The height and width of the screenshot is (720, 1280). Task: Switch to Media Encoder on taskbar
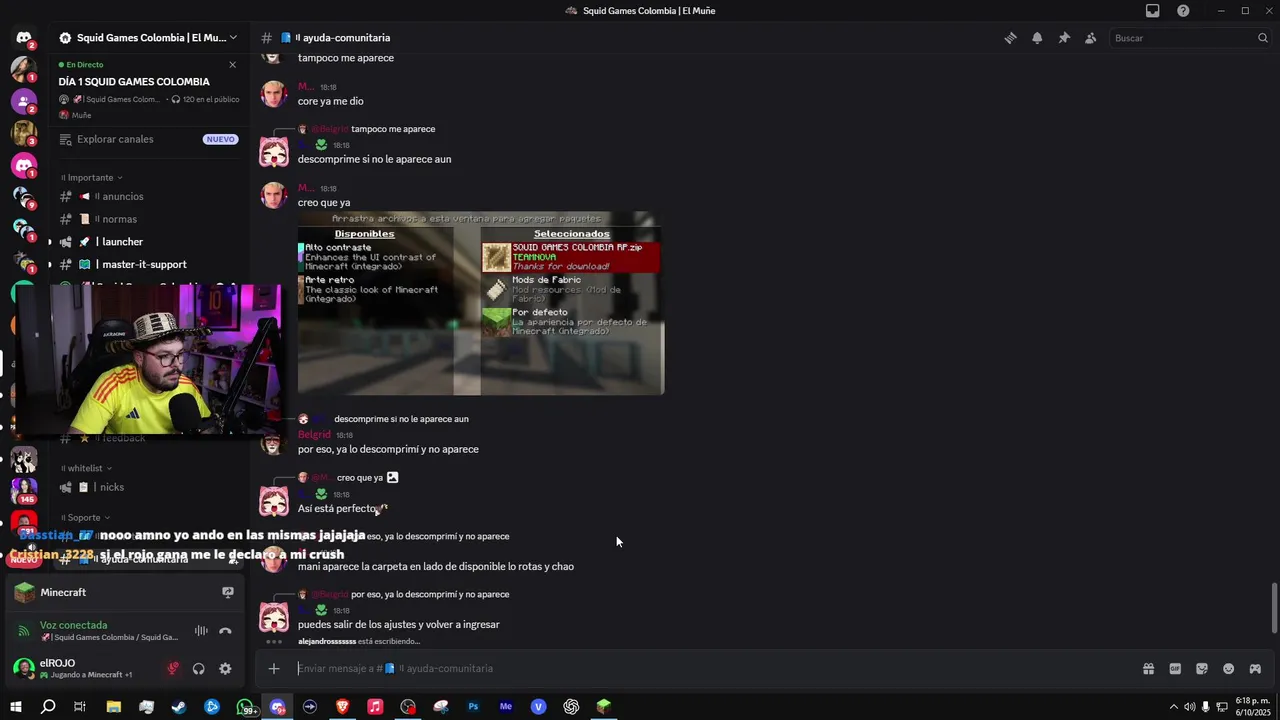506,707
